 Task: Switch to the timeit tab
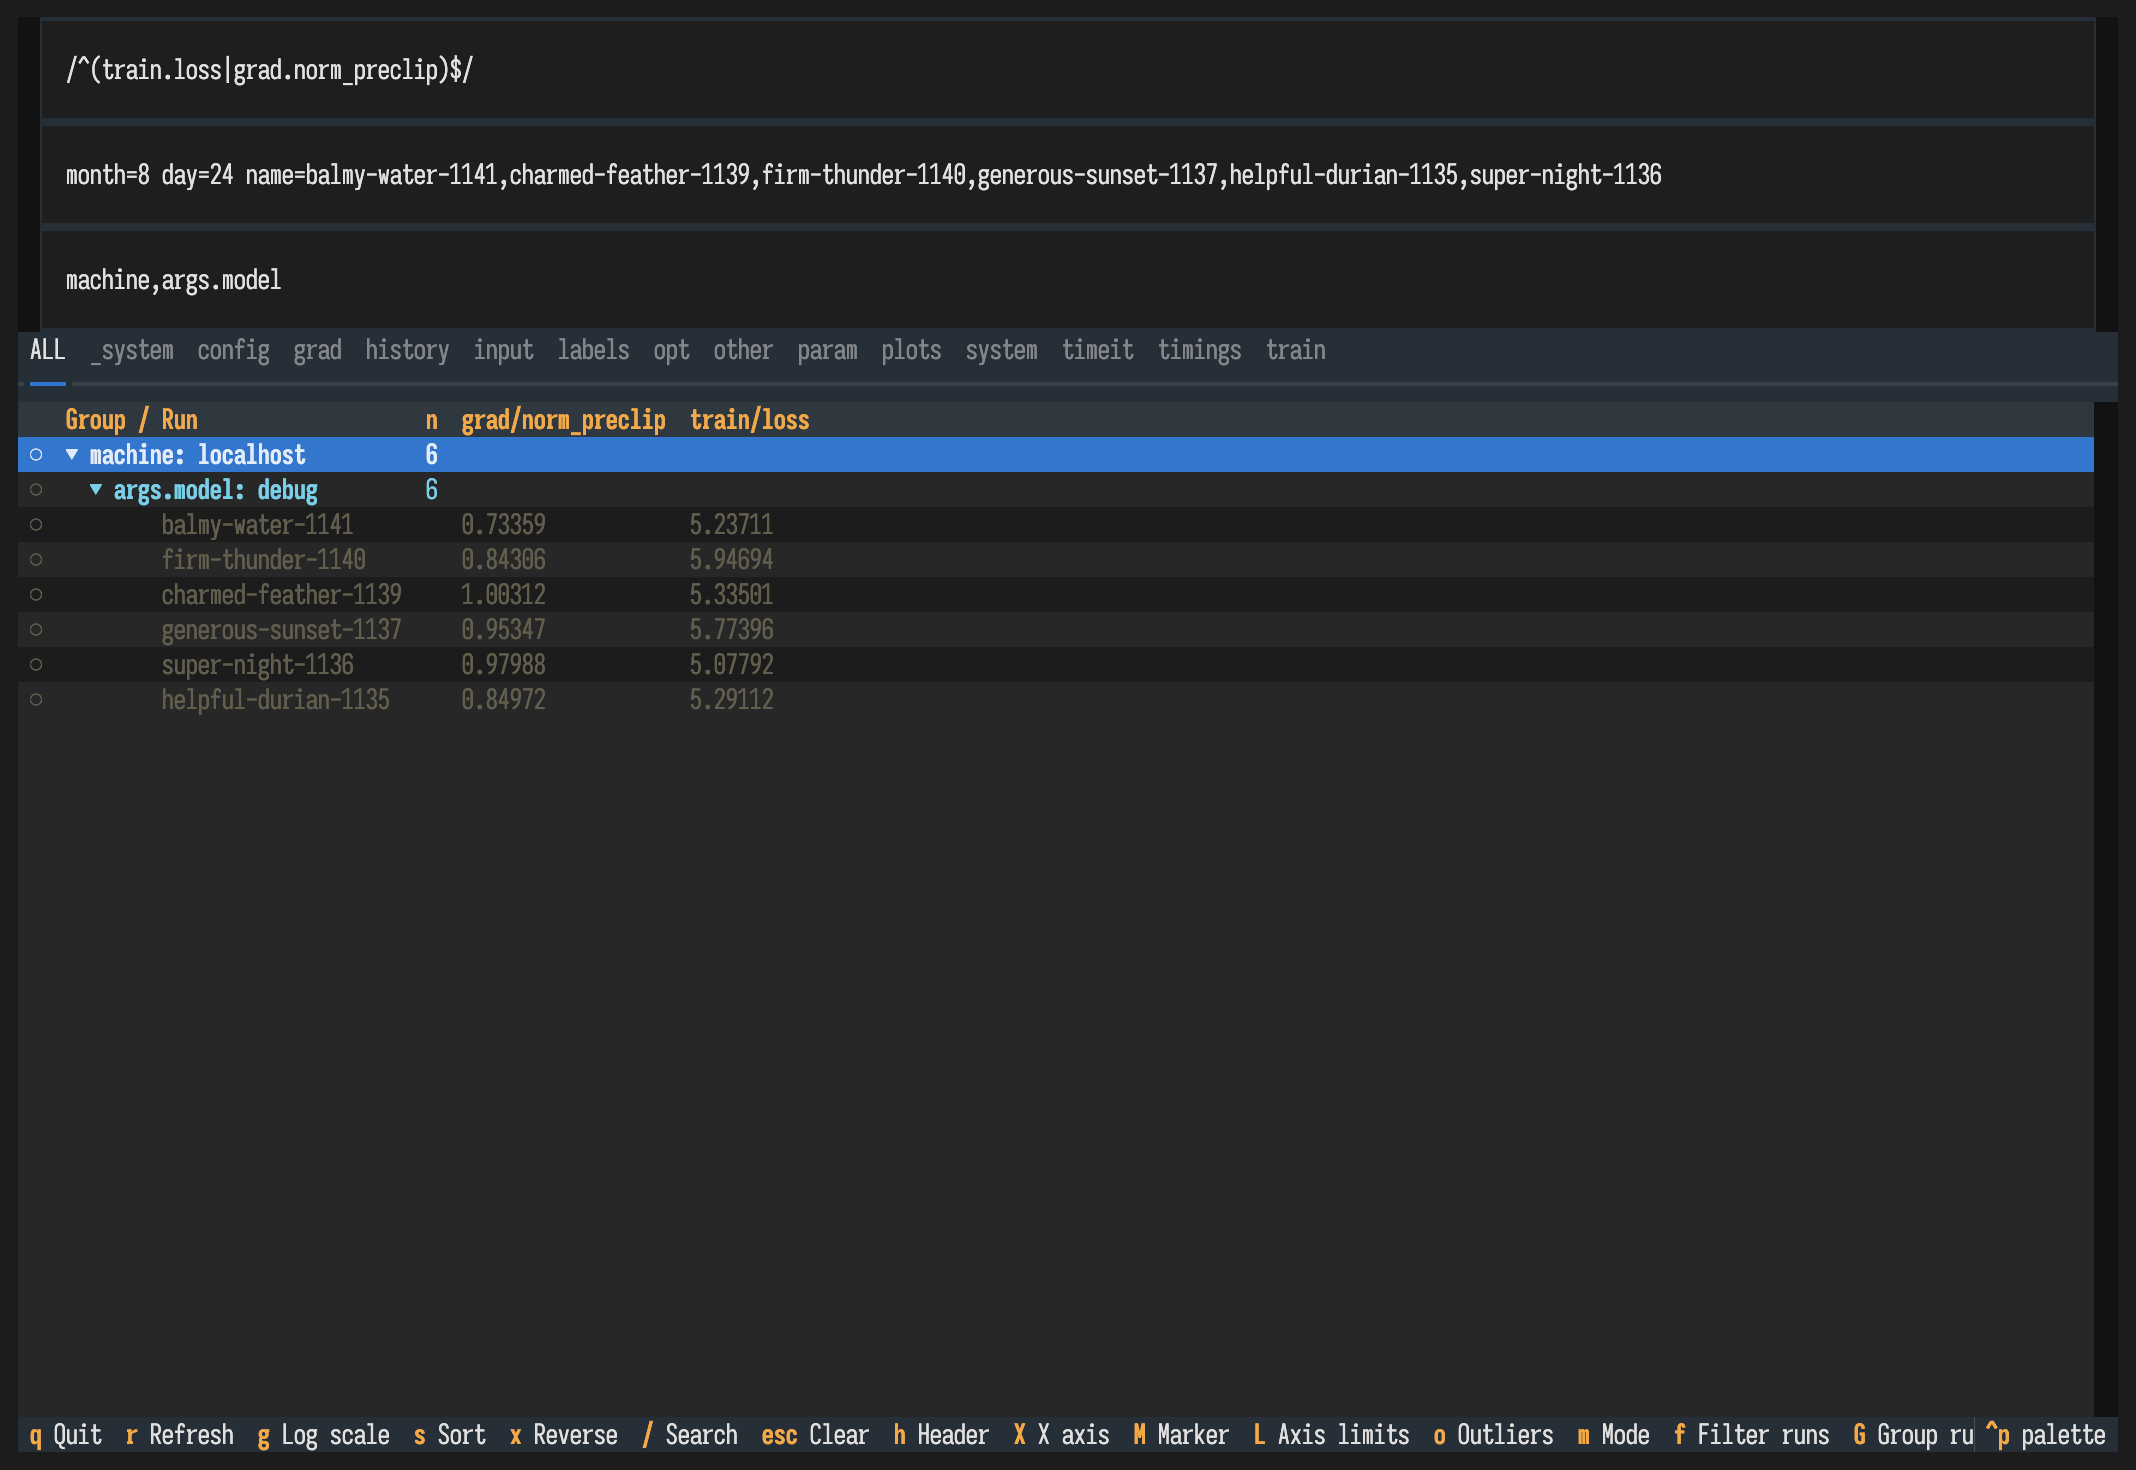1097,350
